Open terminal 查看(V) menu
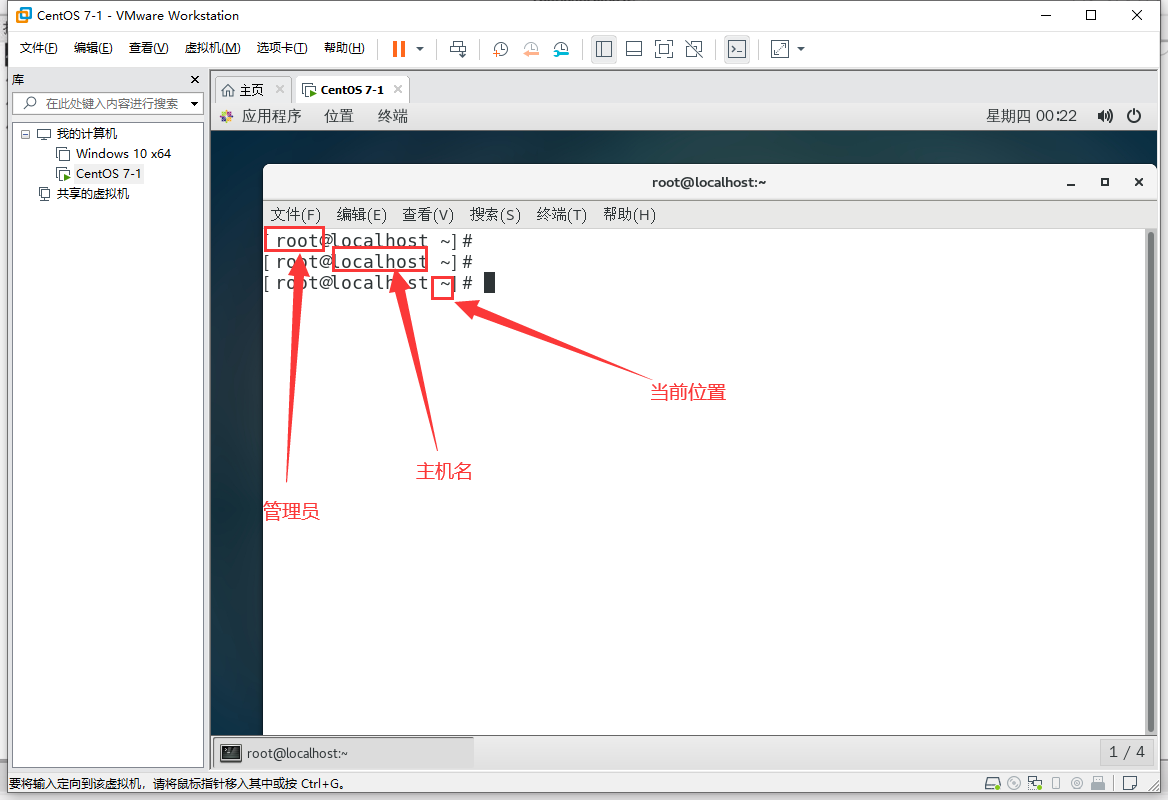The width and height of the screenshot is (1168, 800). click(x=428, y=215)
